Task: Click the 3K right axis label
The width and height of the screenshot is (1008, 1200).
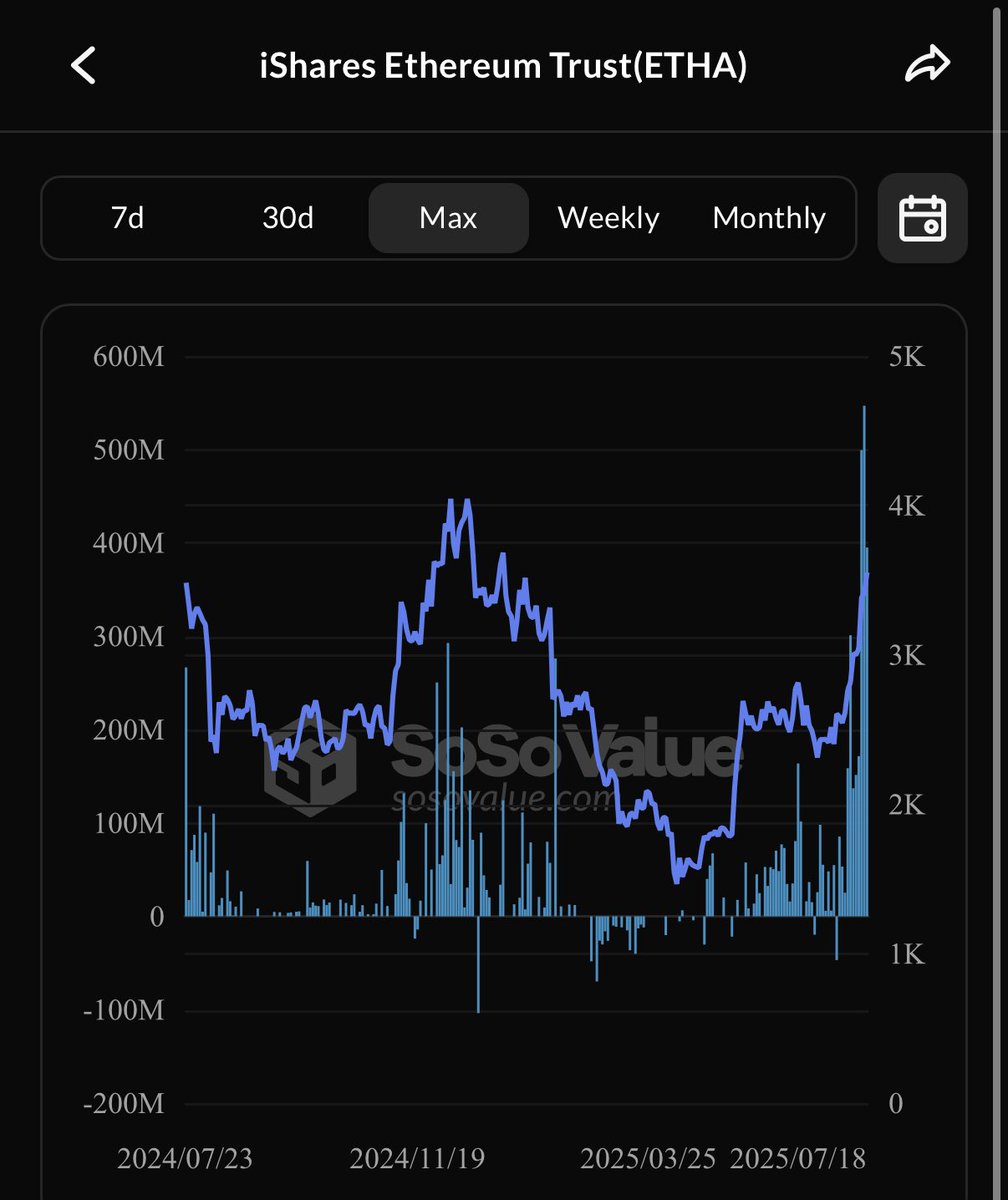Action: [x=907, y=656]
